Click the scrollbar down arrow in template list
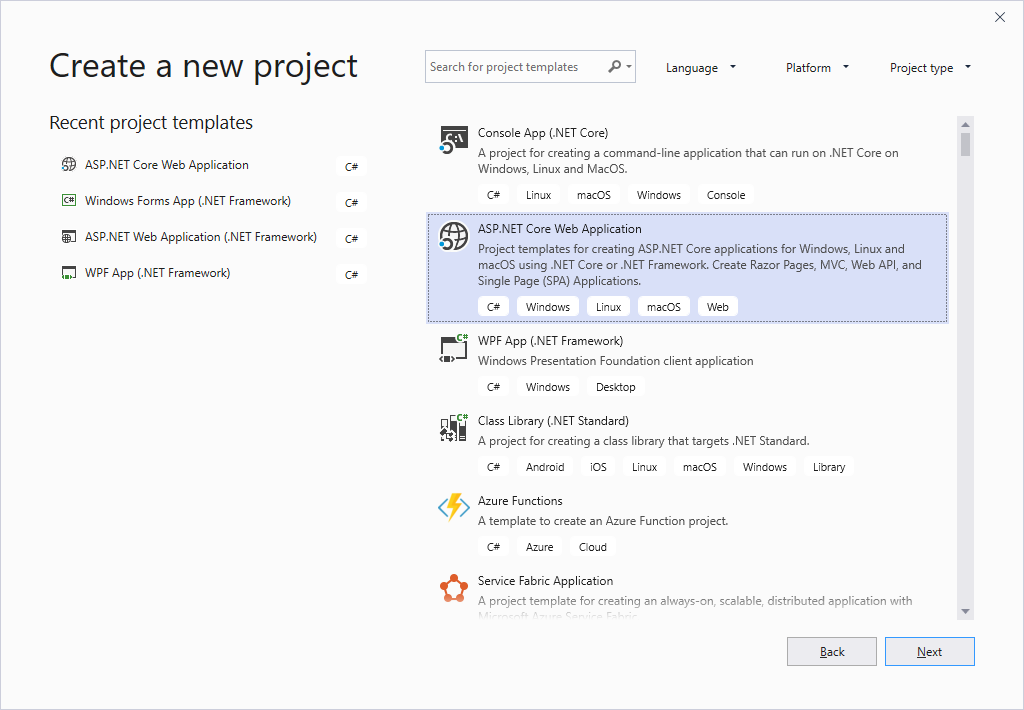This screenshot has width=1024, height=710. (x=965, y=611)
